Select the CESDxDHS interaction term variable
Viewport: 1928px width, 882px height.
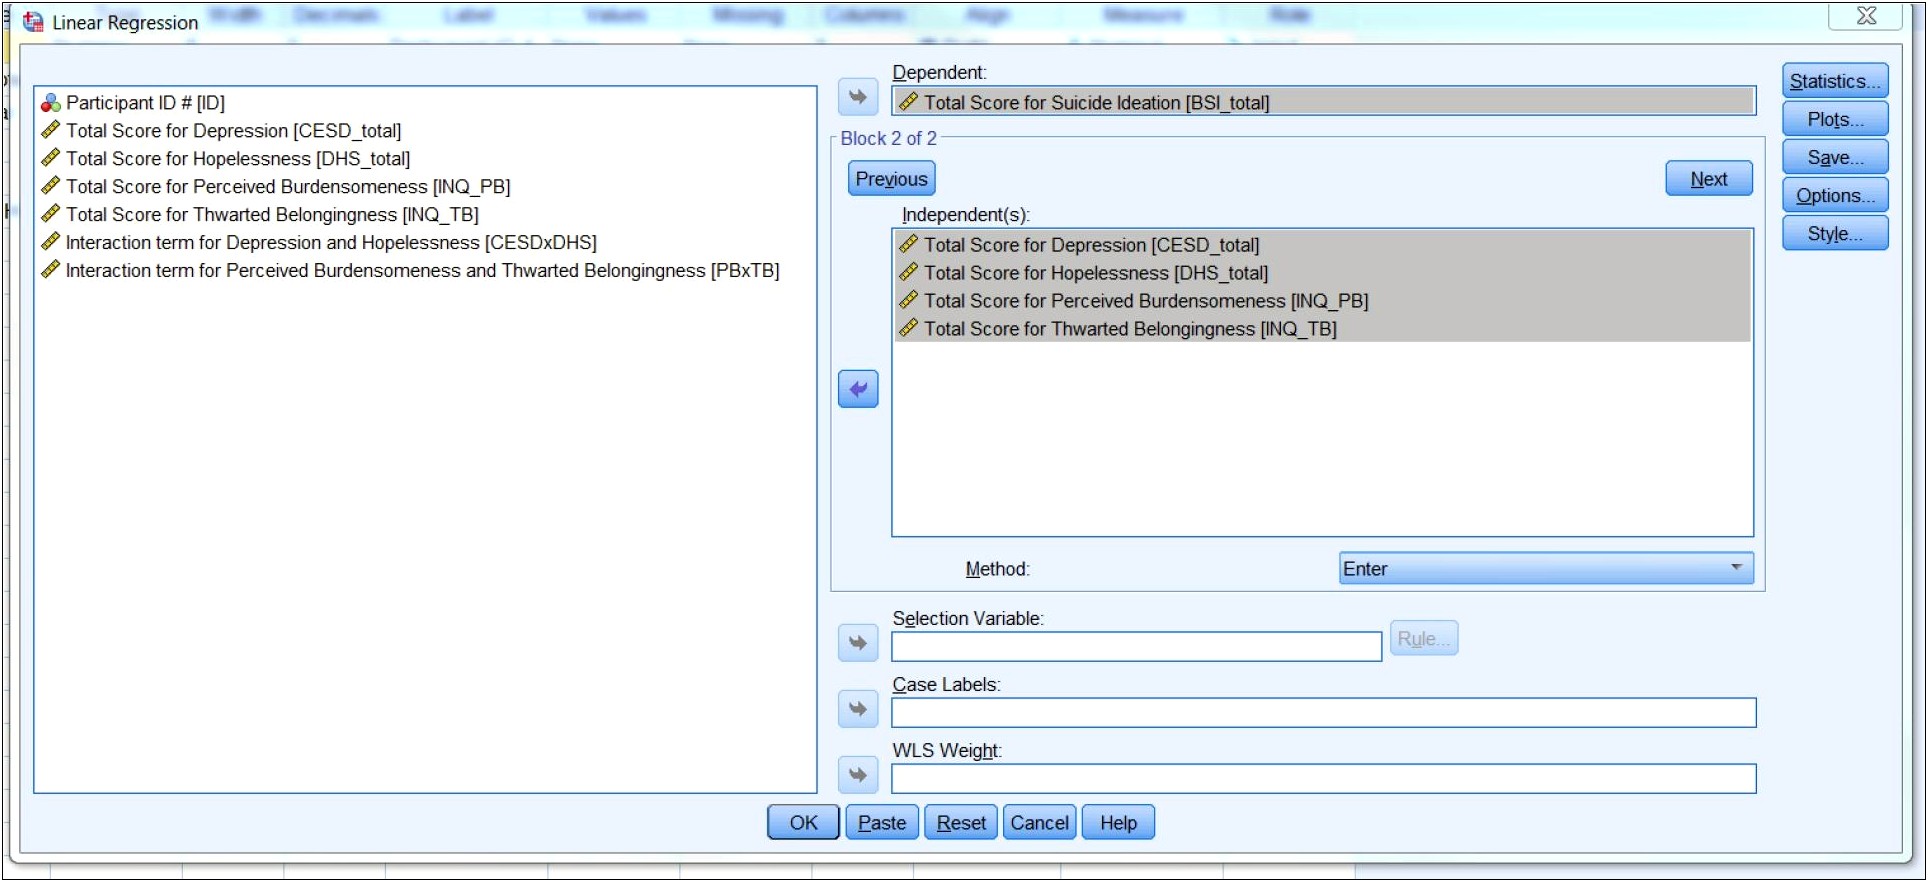point(331,243)
